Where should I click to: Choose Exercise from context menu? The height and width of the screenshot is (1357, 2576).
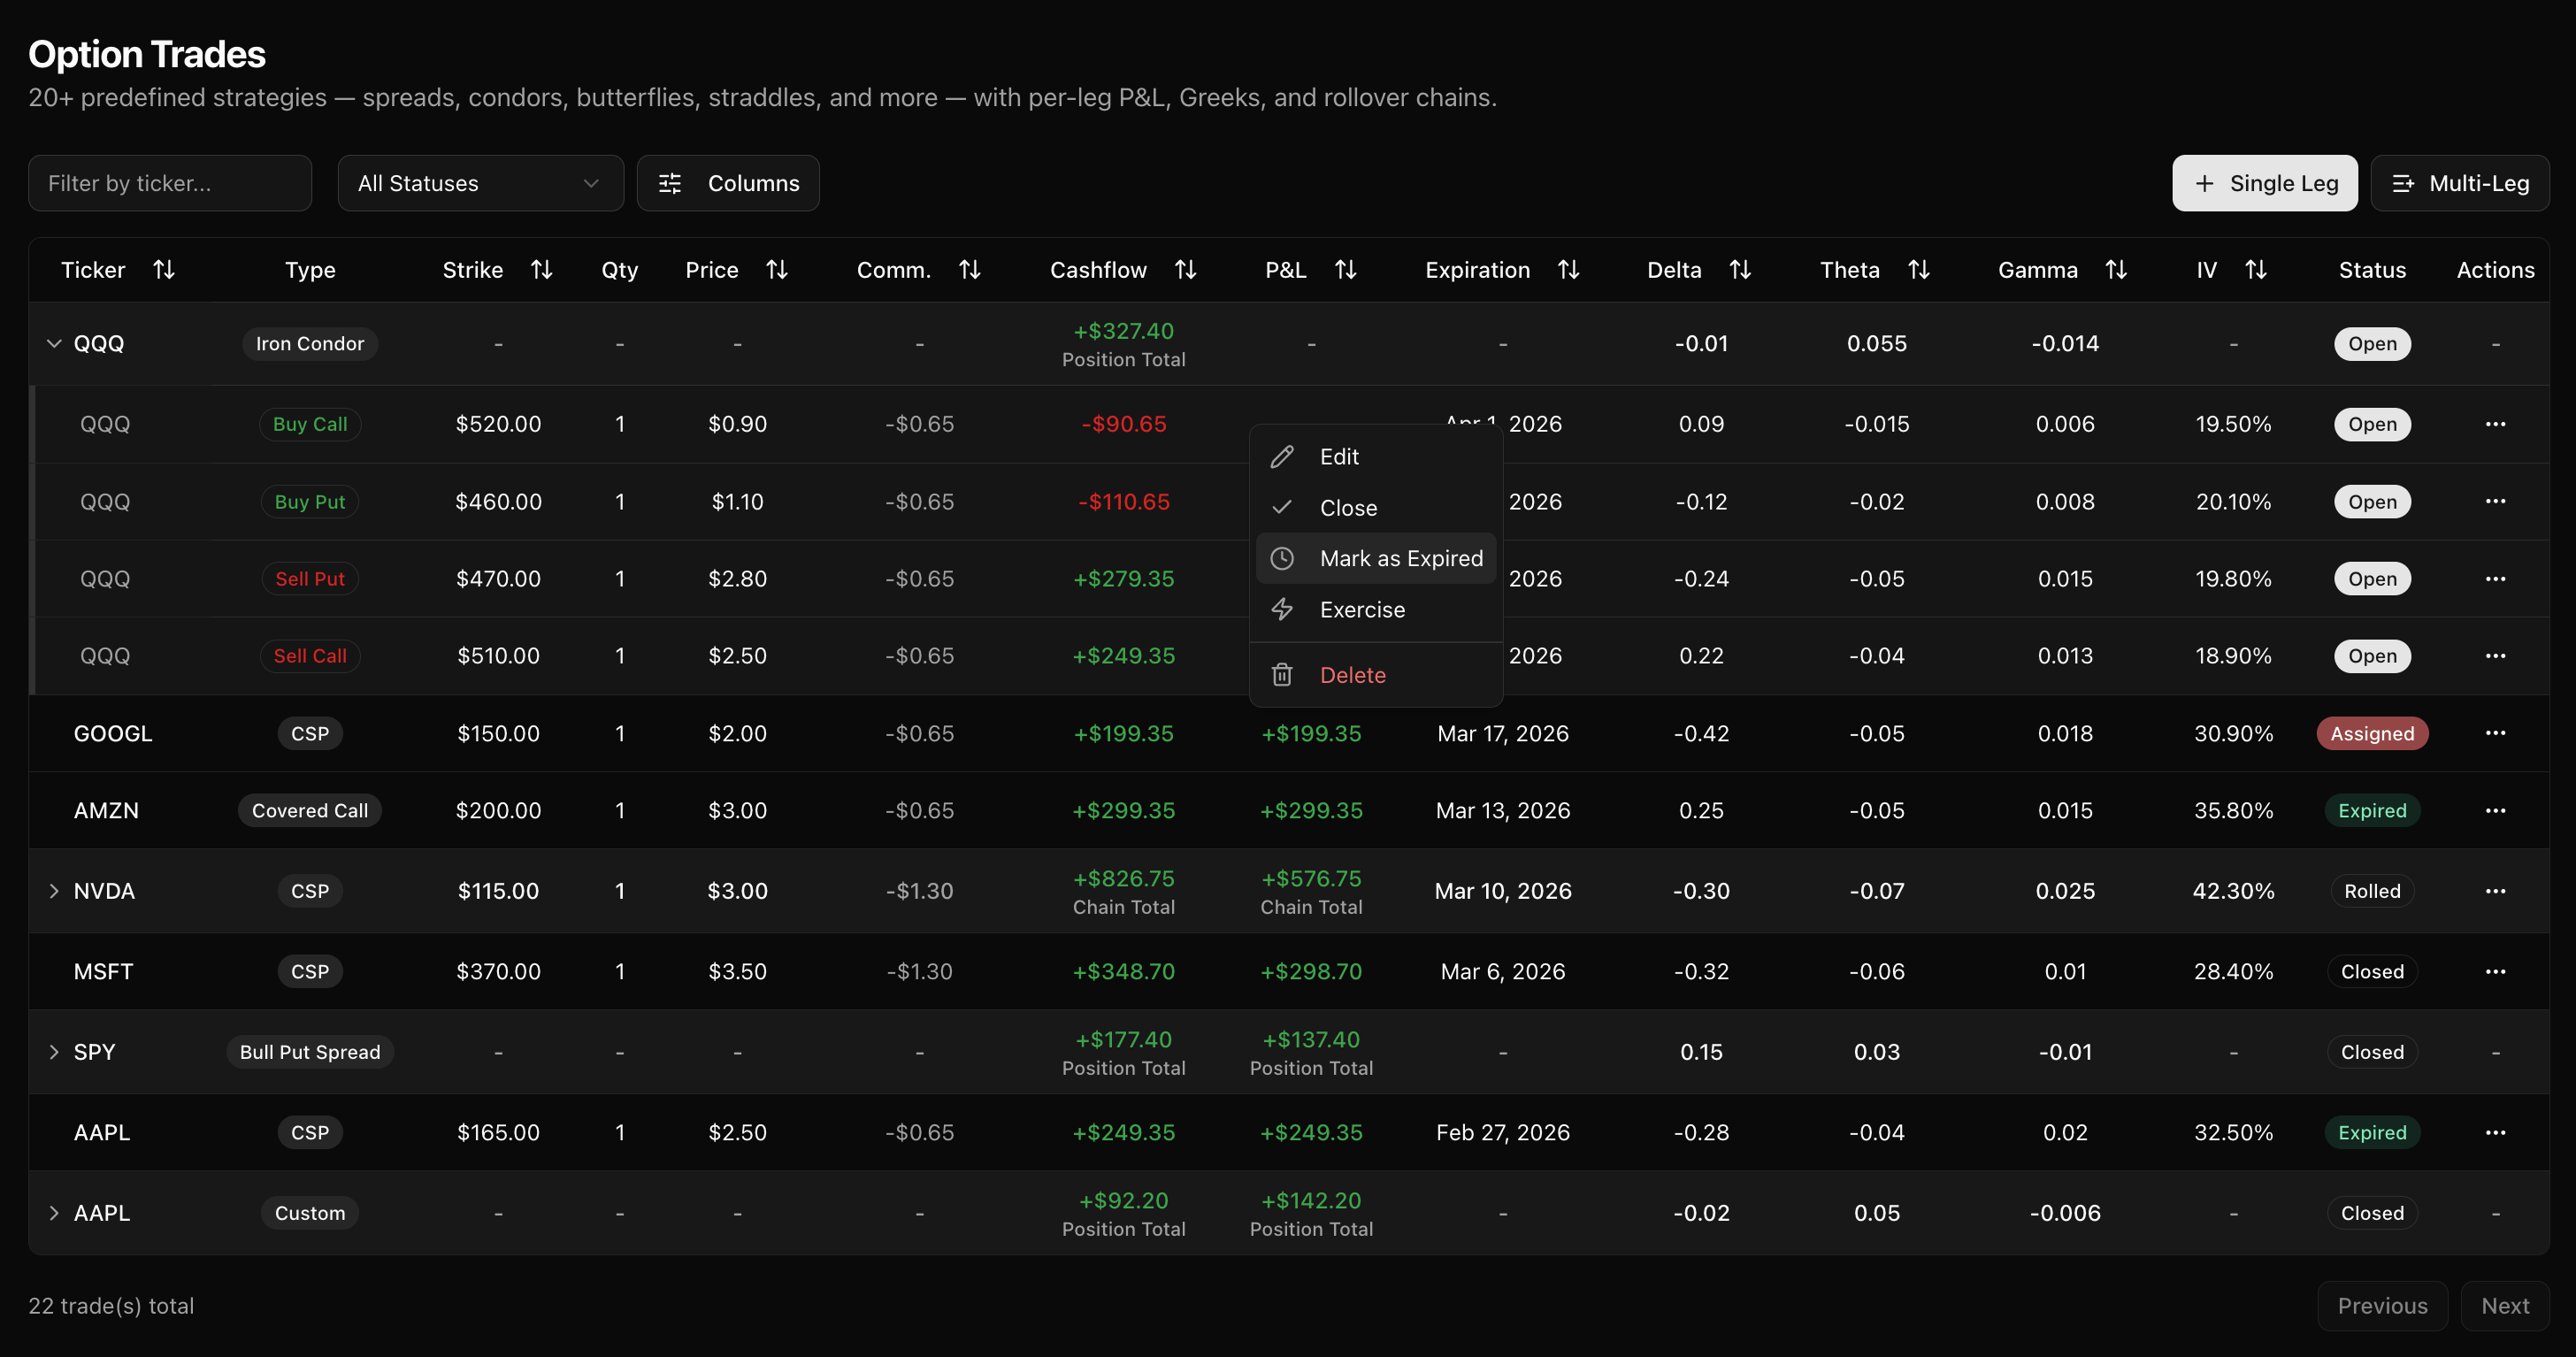point(1362,610)
